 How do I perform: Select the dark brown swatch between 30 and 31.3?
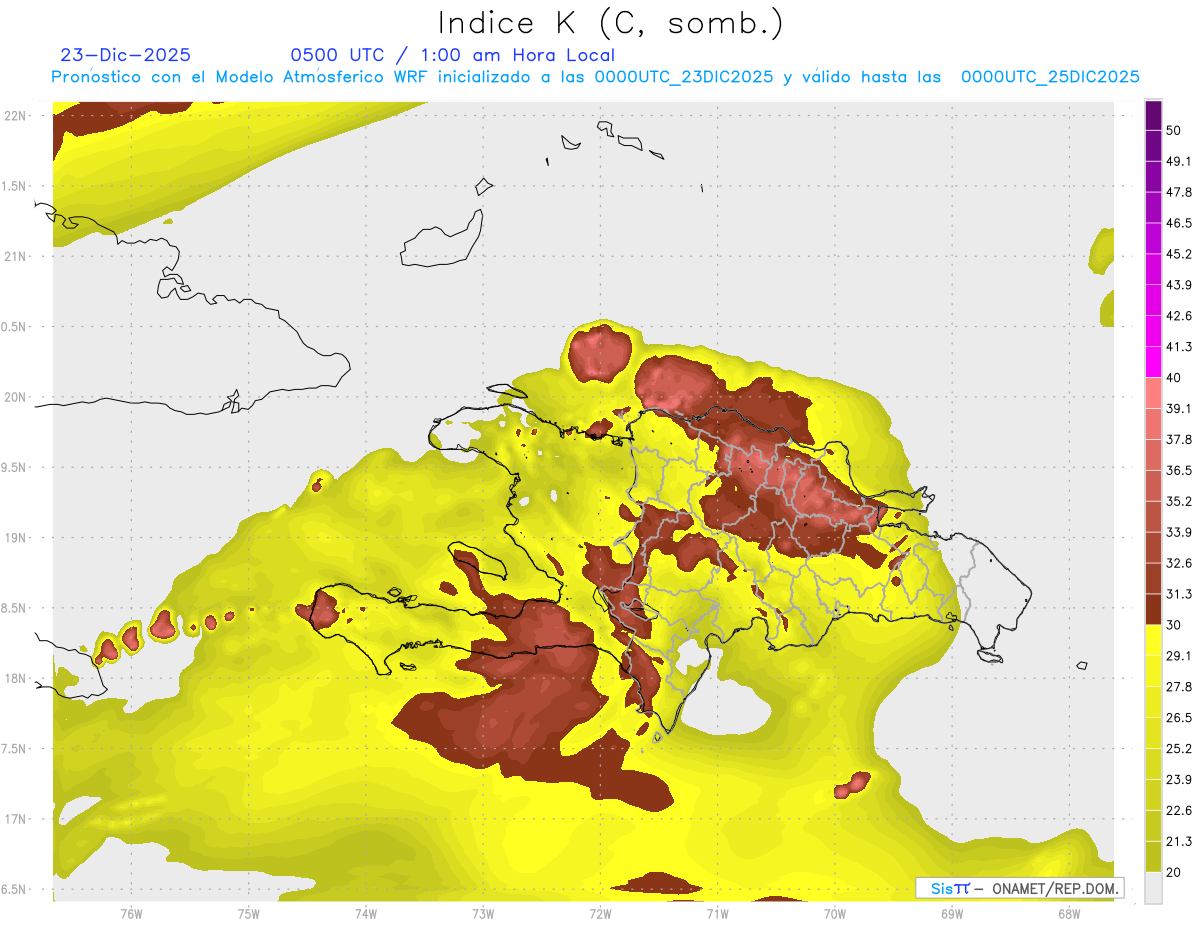click(1153, 610)
